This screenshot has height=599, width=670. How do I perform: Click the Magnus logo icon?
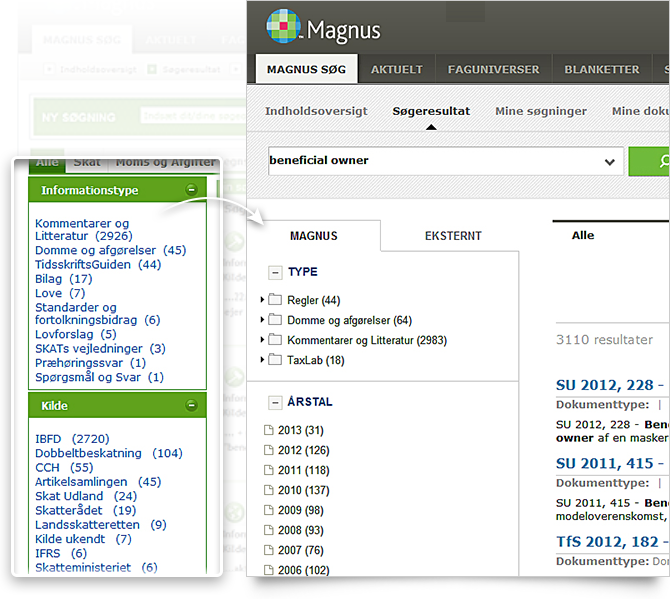pos(283,26)
